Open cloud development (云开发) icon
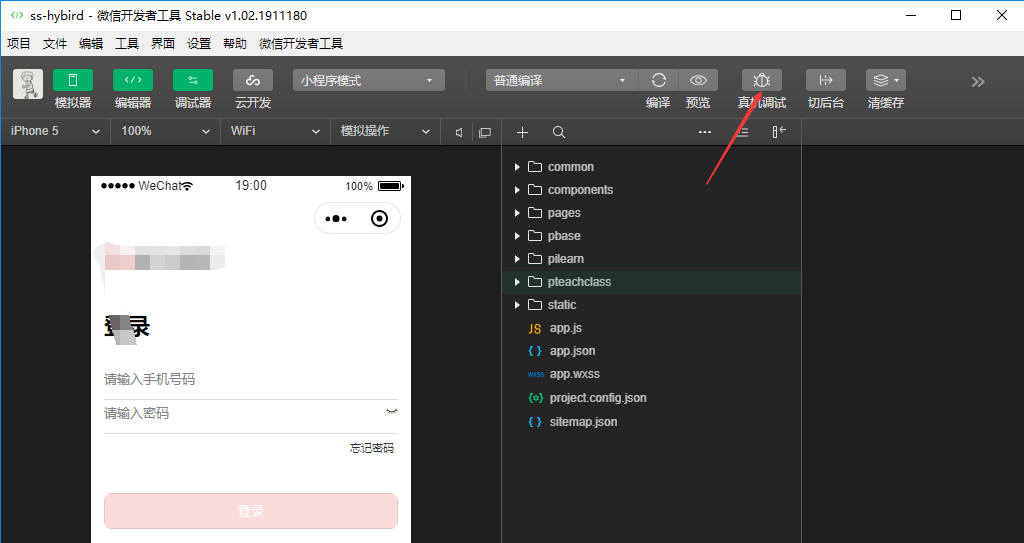The width and height of the screenshot is (1024, 543). pos(252,81)
